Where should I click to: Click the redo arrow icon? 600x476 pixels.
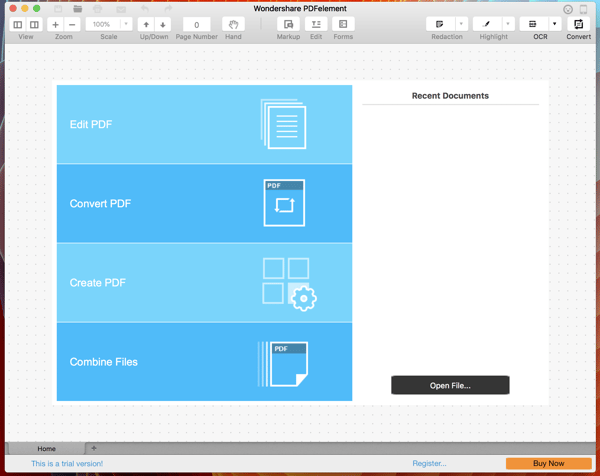coord(168,9)
